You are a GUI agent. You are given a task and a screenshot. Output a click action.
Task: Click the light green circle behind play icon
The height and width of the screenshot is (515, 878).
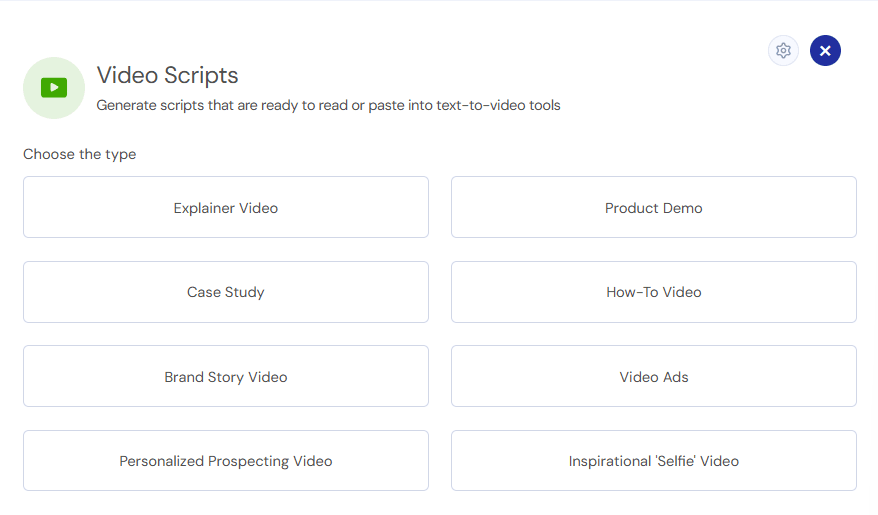tap(54, 88)
